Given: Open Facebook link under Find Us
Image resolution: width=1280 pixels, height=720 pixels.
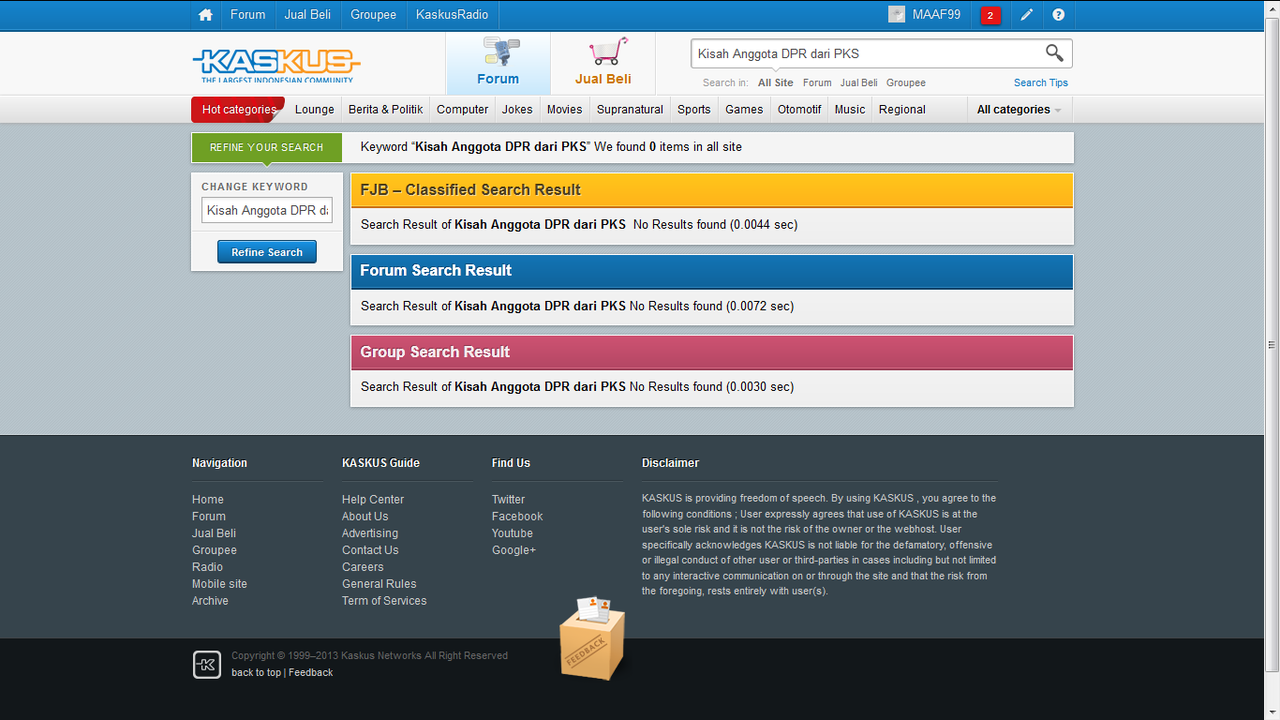Looking at the screenshot, I should click(517, 517).
